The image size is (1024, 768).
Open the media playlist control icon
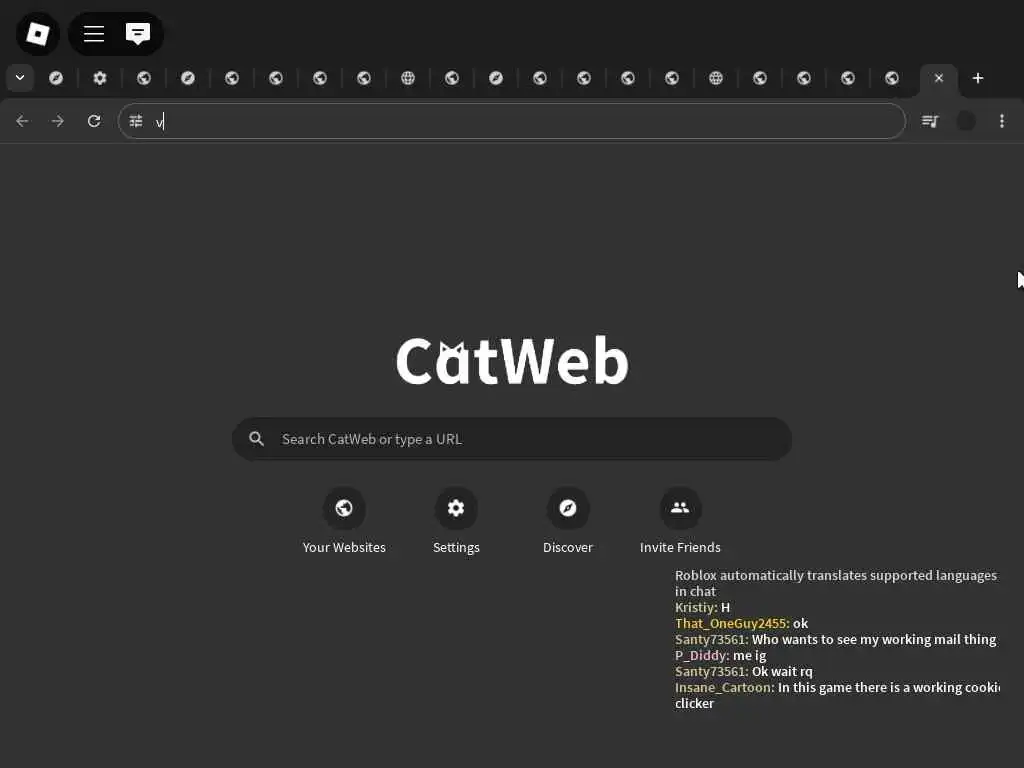(930, 121)
